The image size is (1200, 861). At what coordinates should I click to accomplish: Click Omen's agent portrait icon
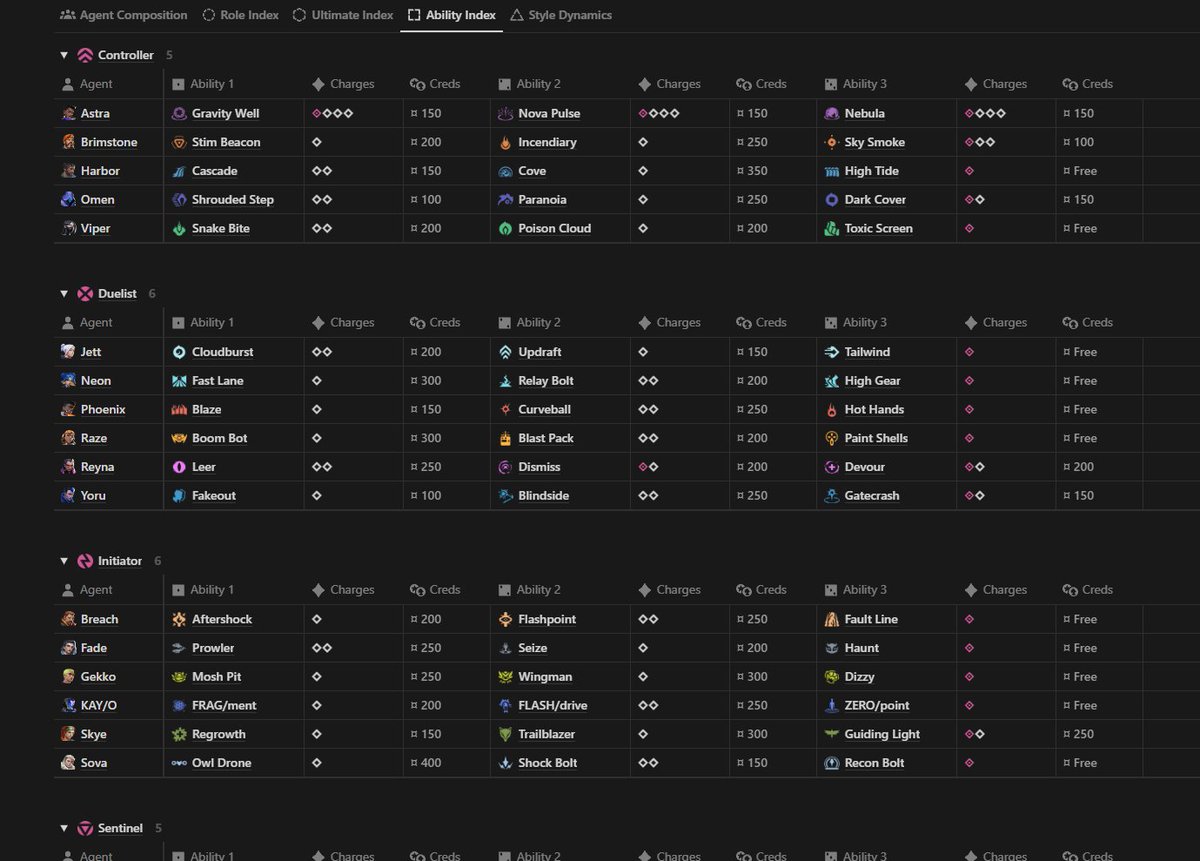coord(68,199)
